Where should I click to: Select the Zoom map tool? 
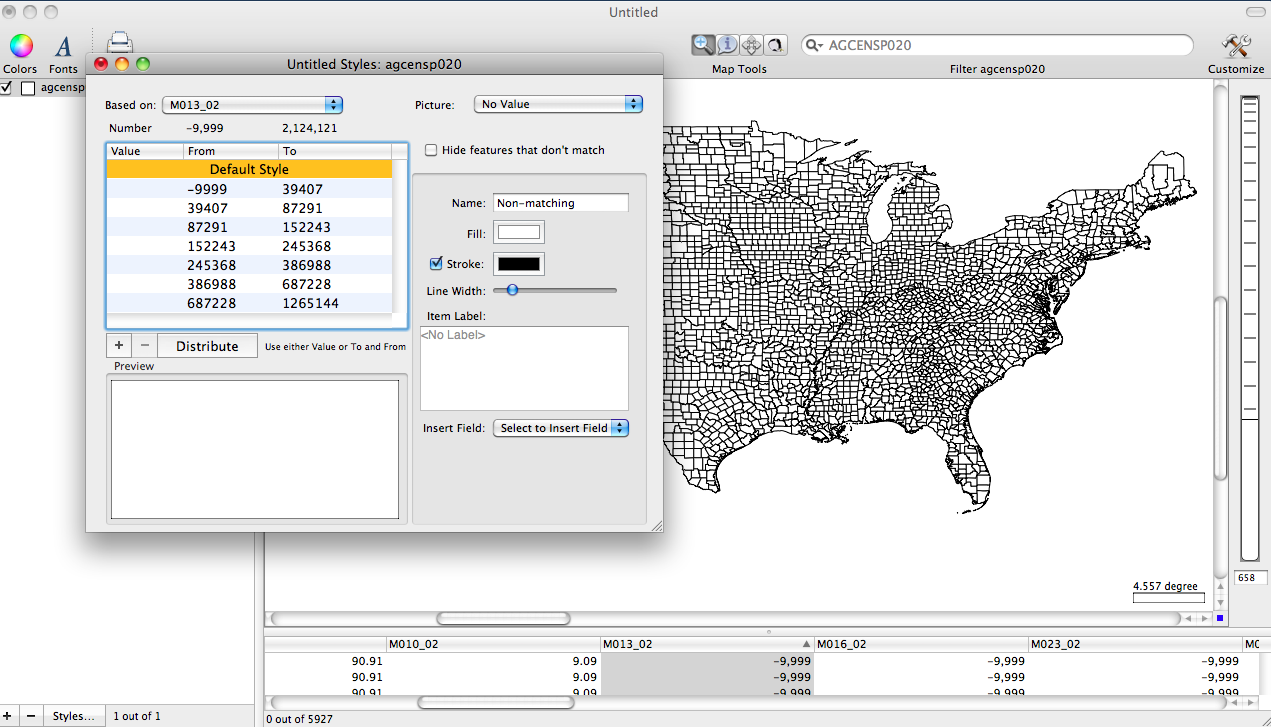704,45
